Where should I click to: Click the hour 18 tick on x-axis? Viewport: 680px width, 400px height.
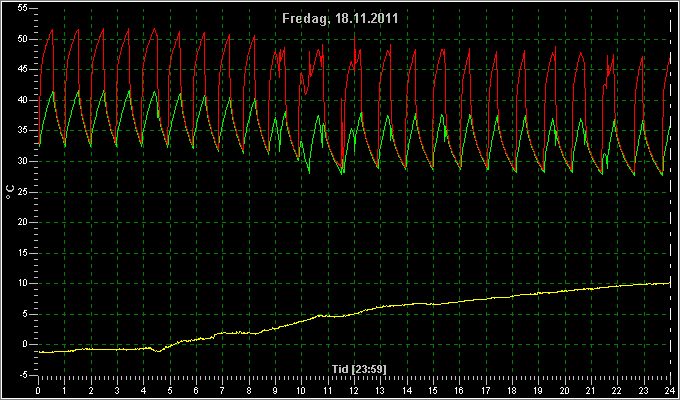point(512,391)
